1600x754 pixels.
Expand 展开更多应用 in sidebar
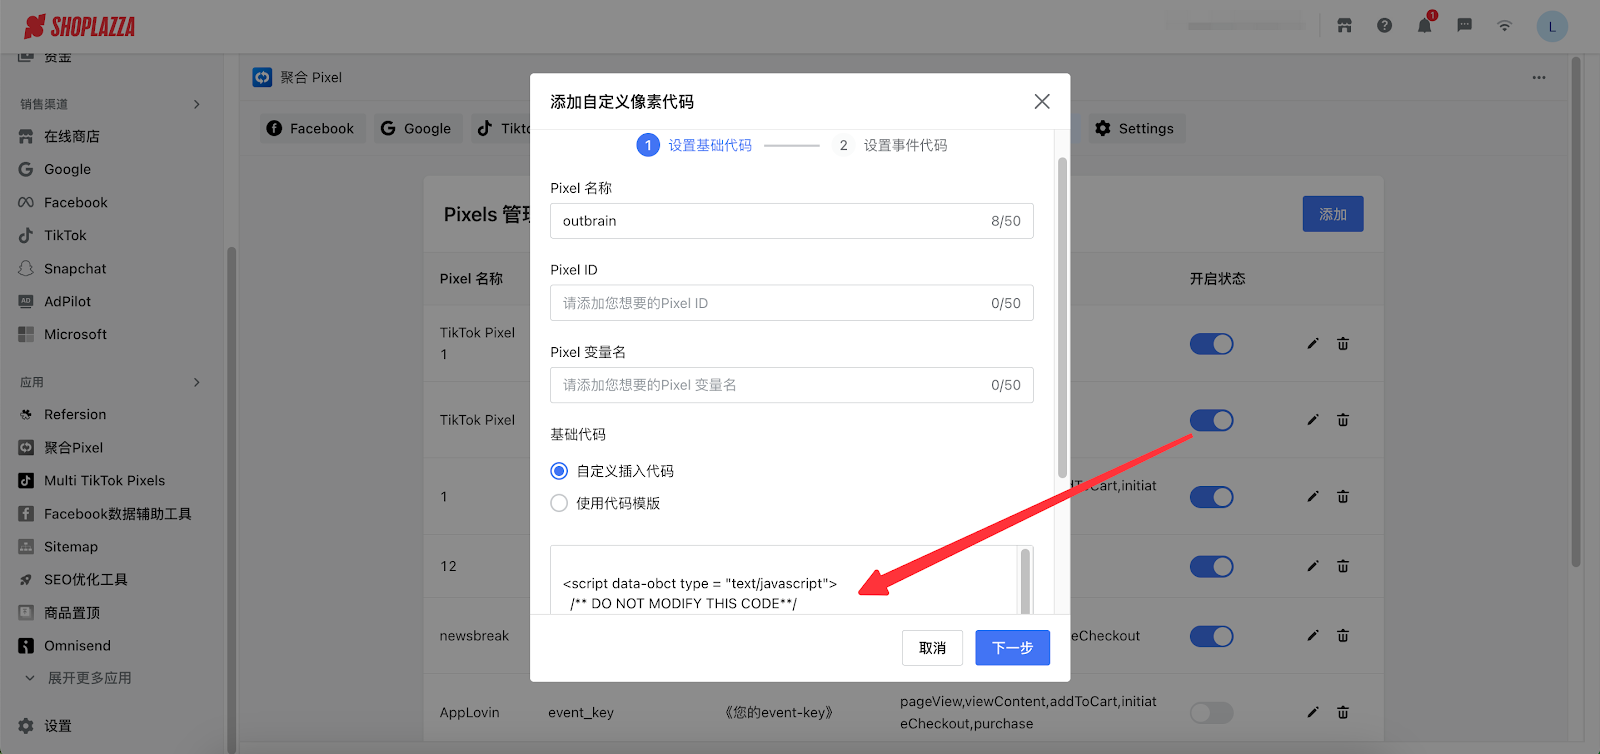(x=89, y=678)
